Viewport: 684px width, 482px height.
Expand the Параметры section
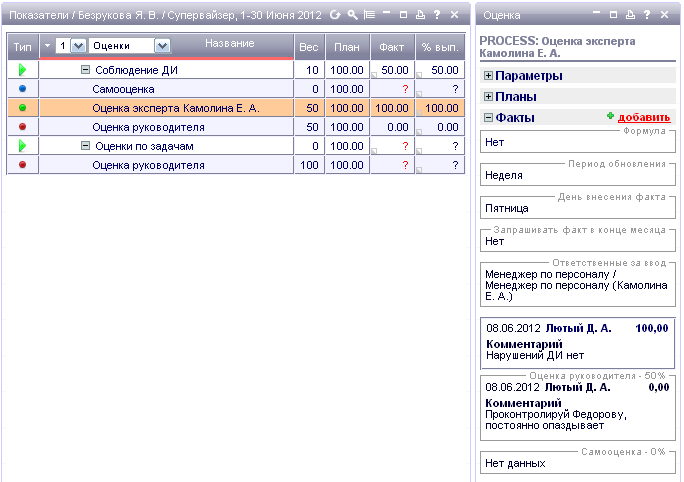(488, 75)
